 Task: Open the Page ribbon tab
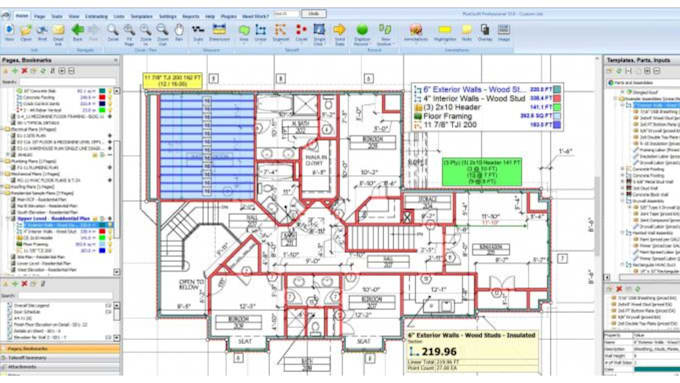point(39,16)
